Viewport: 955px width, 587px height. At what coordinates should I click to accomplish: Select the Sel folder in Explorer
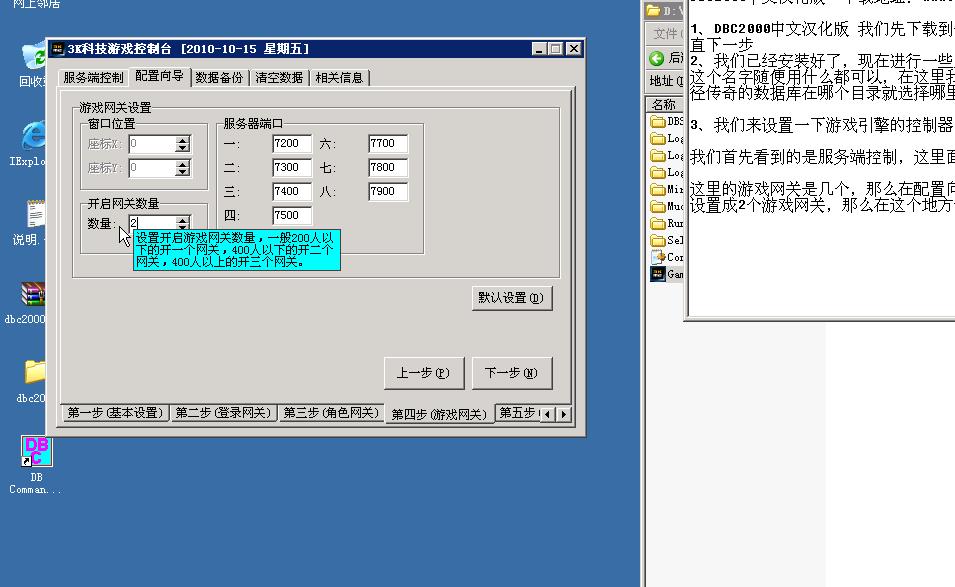click(667, 241)
